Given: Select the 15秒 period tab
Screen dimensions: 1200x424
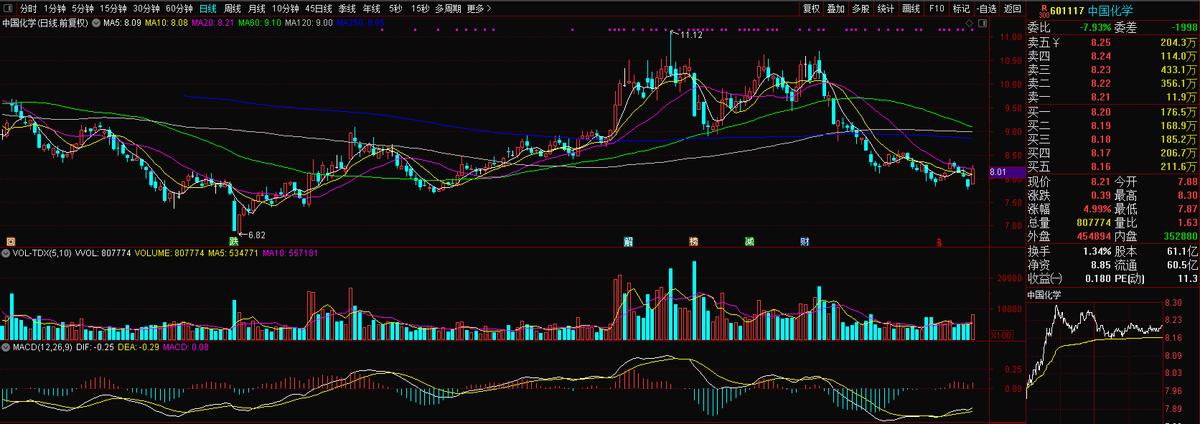Looking at the screenshot, I should point(421,8).
